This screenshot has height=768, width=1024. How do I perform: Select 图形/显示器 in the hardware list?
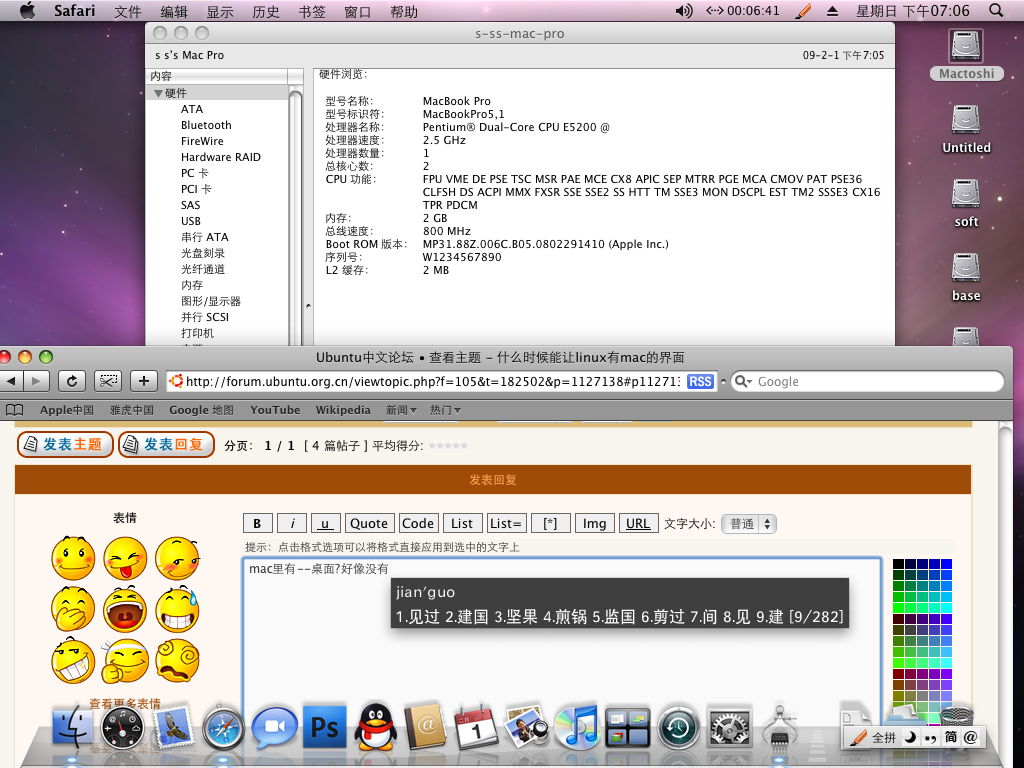pyautogui.click(x=211, y=301)
